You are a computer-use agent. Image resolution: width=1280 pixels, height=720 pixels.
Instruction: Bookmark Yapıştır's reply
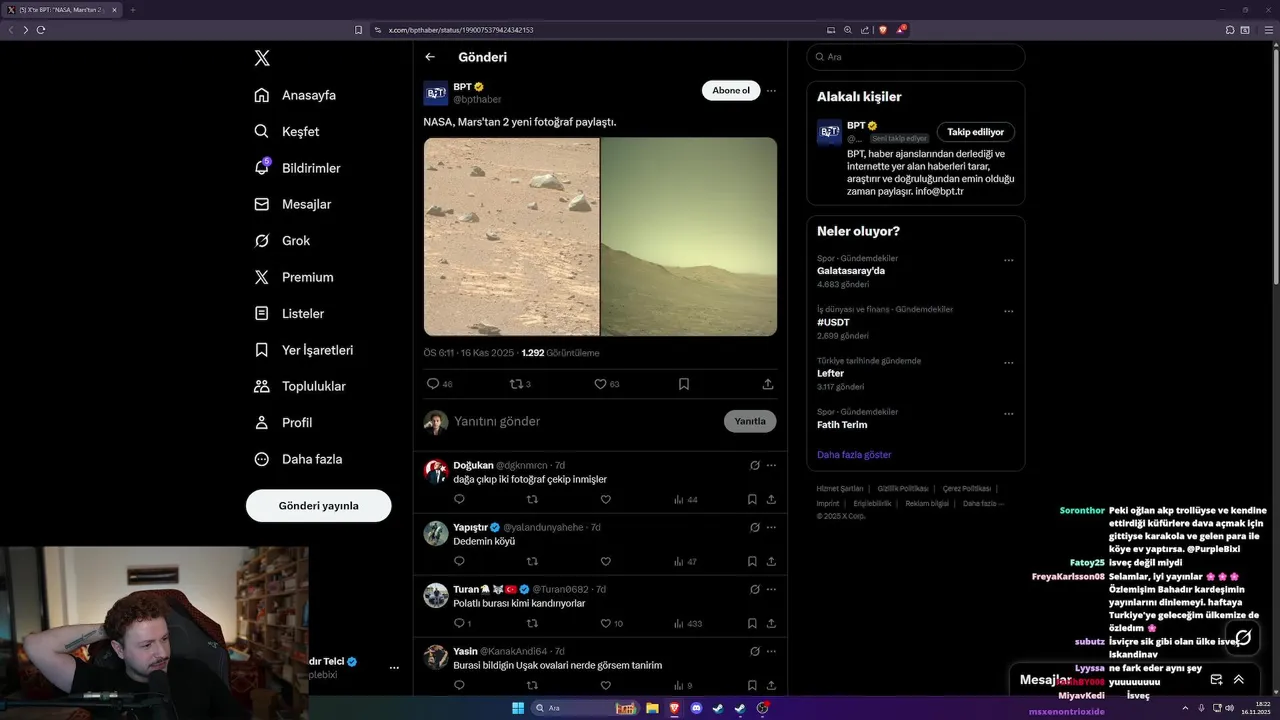pyautogui.click(x=752, y=561)
